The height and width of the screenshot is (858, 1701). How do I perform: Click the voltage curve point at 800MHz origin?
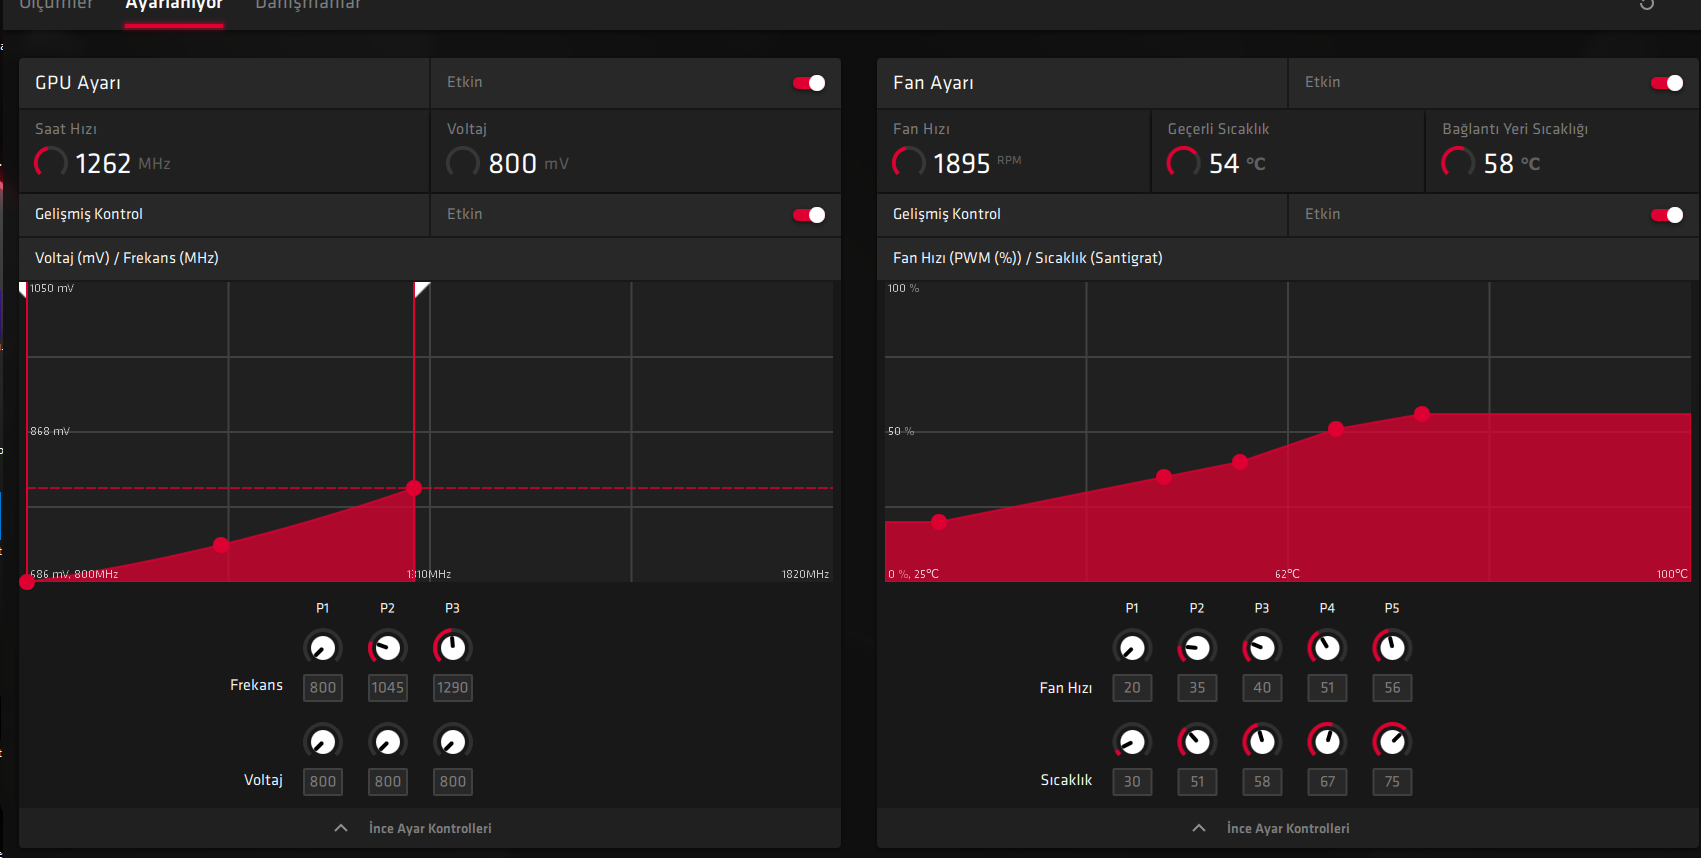pos(27,582)
